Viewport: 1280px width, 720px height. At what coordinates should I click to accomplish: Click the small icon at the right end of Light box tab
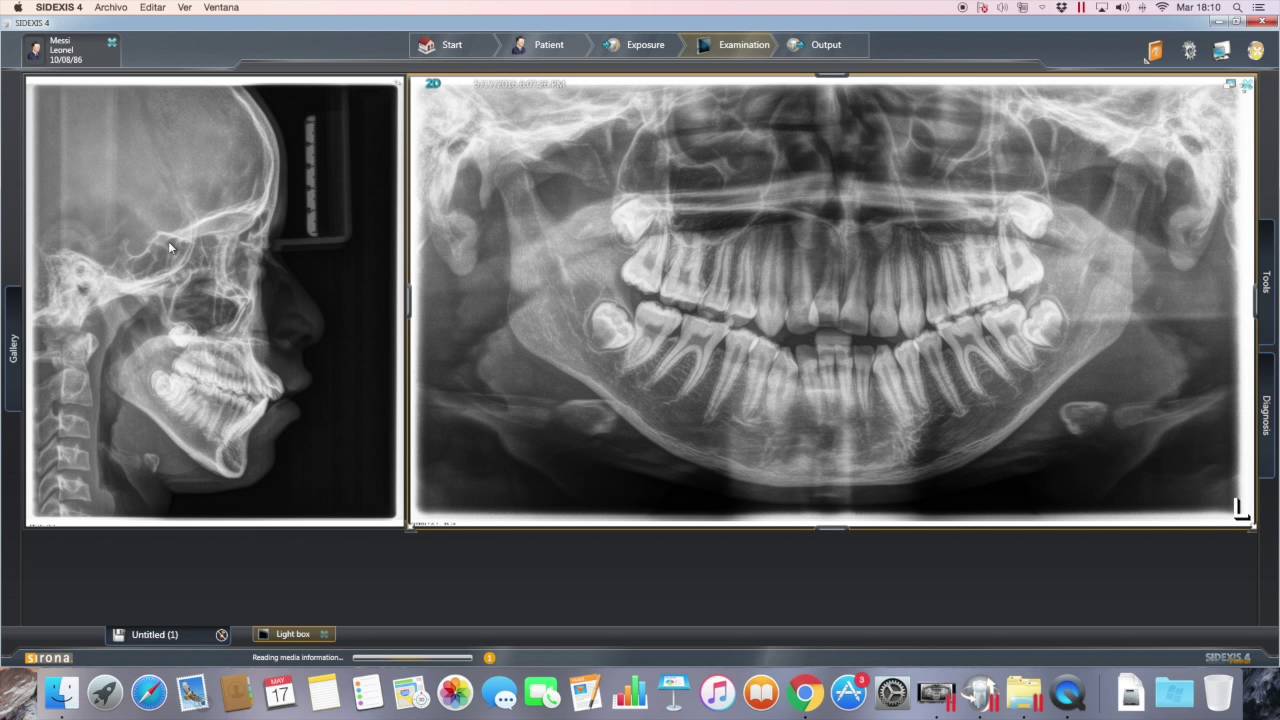click(324, 634)
